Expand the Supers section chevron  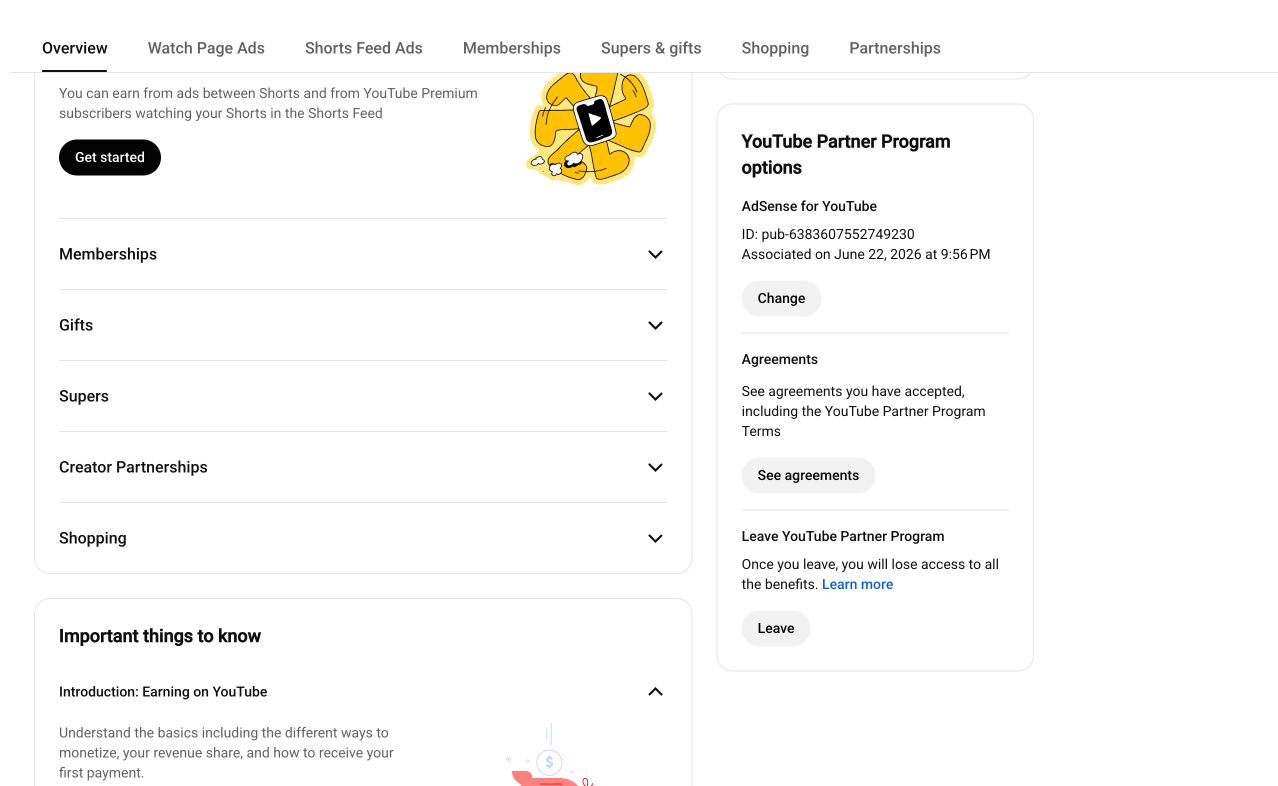pyautogui.click(x=655, y=396)
